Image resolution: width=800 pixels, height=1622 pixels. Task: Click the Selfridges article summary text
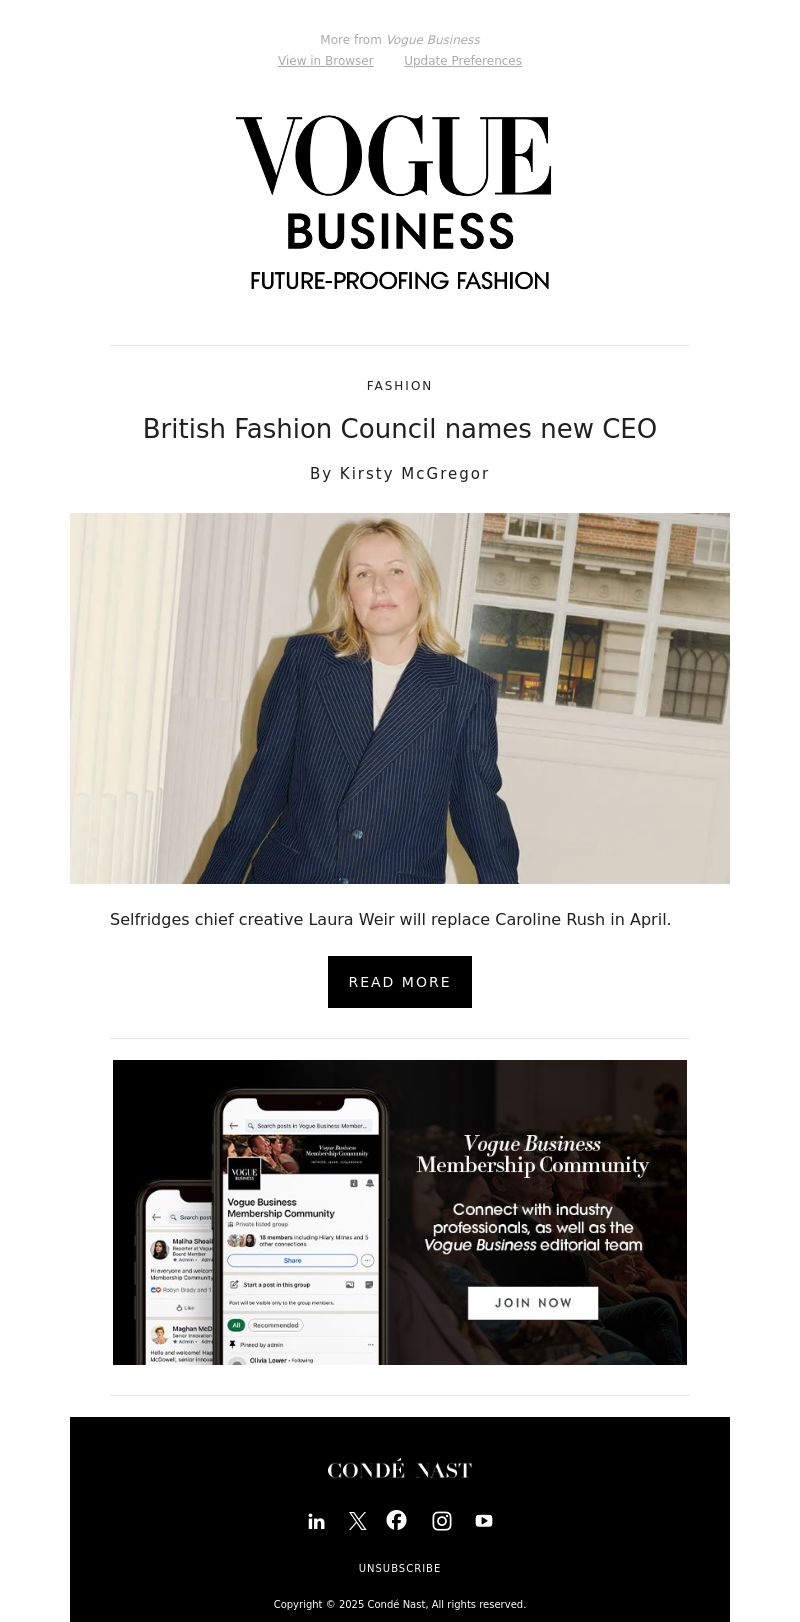tap(391, 919)
